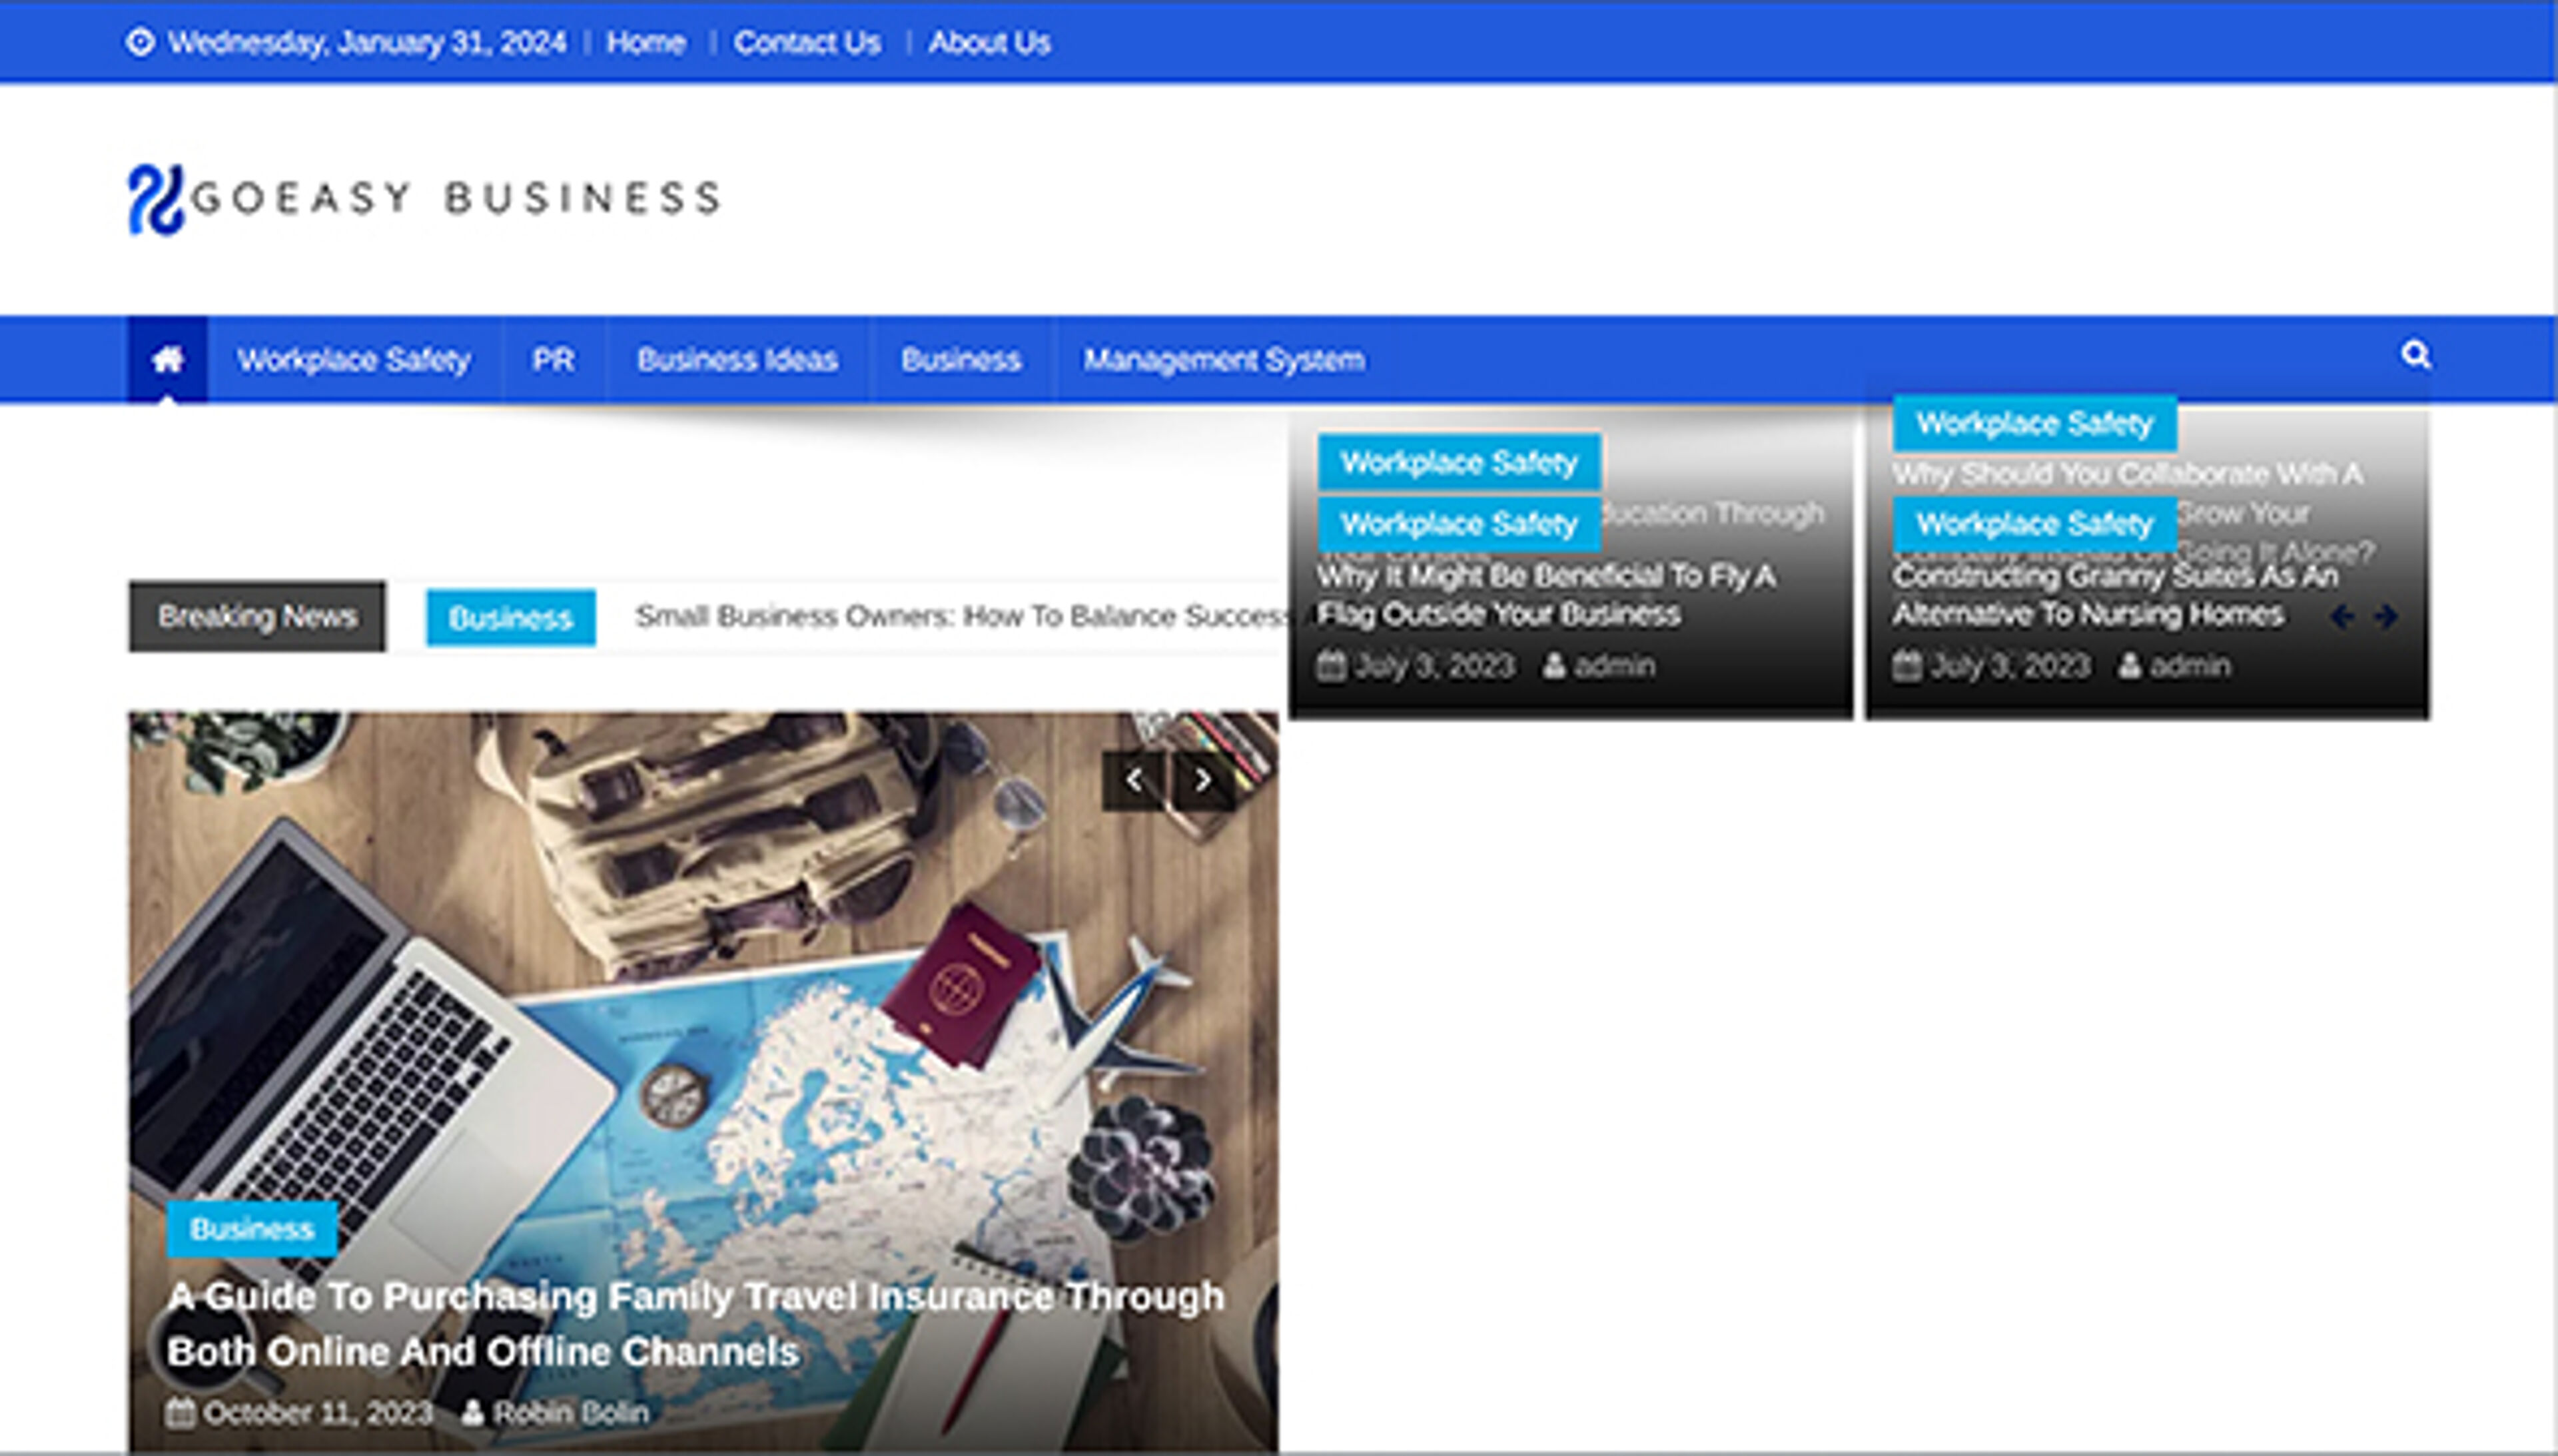Screen dimensions: 2558x1456
Task: Select the admin author icon under flag article
Action: tap(1553, 664)
